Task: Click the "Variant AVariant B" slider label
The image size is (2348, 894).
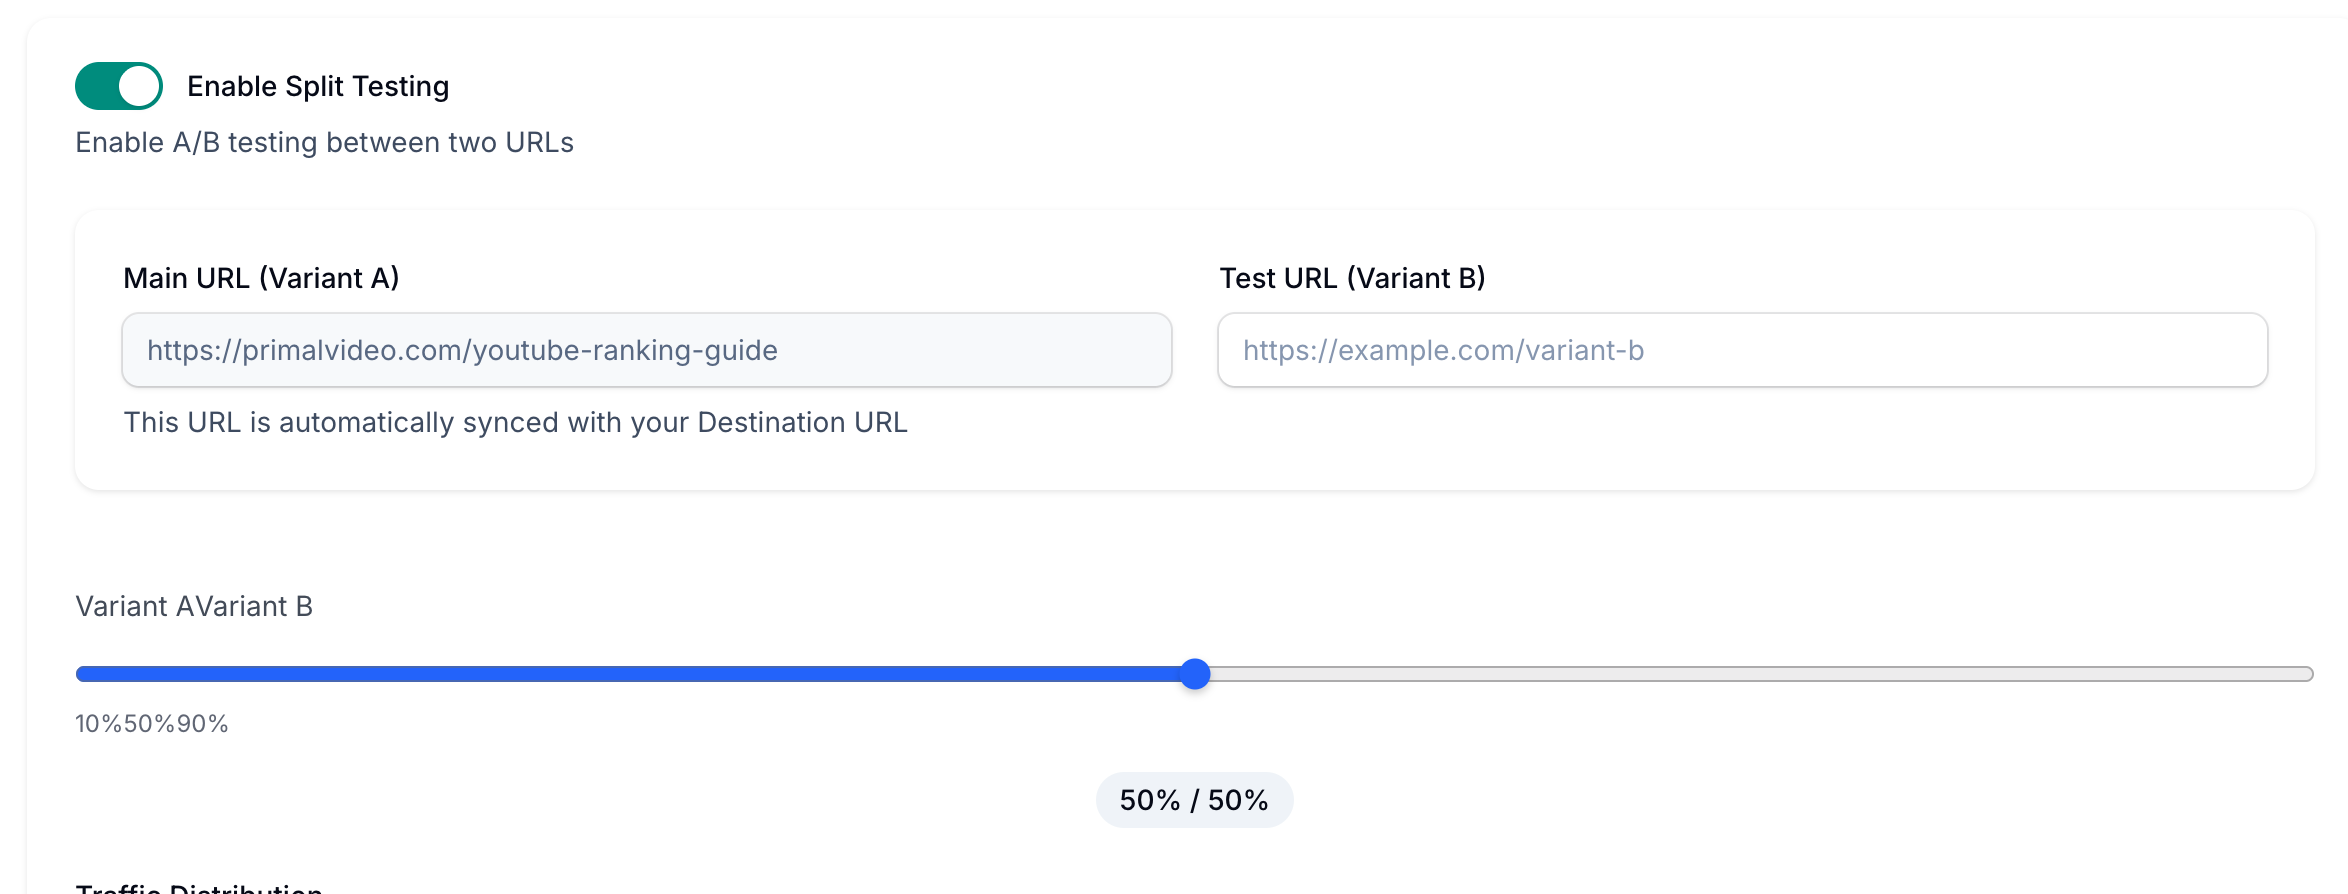Action: click(194, 606)
